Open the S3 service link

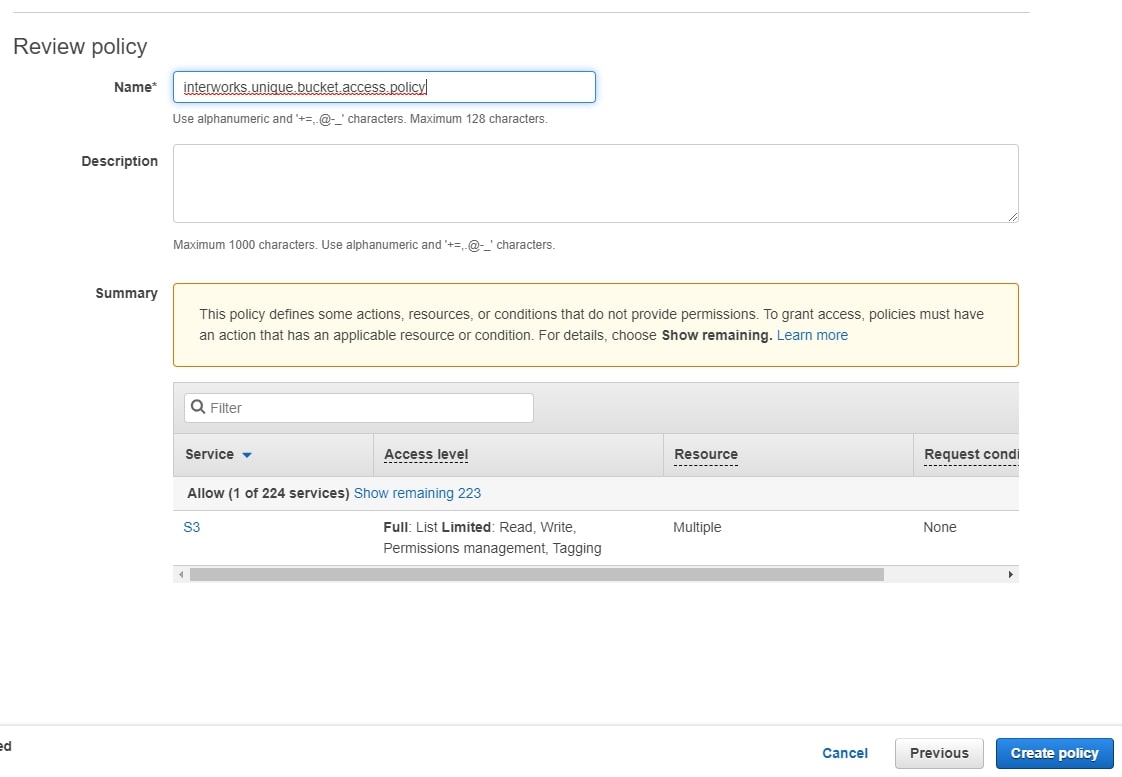click(x=192, y=527)
